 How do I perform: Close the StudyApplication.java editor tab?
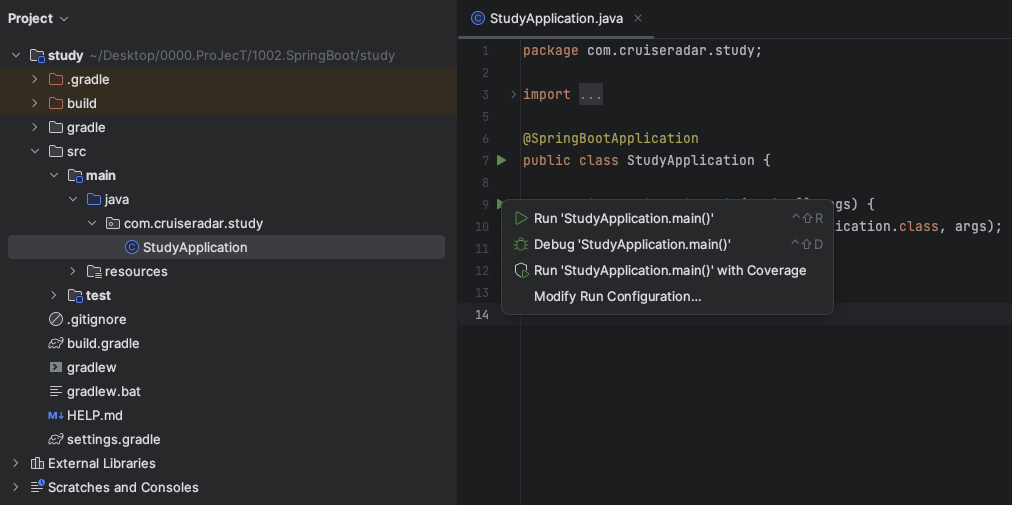[638, 18]
